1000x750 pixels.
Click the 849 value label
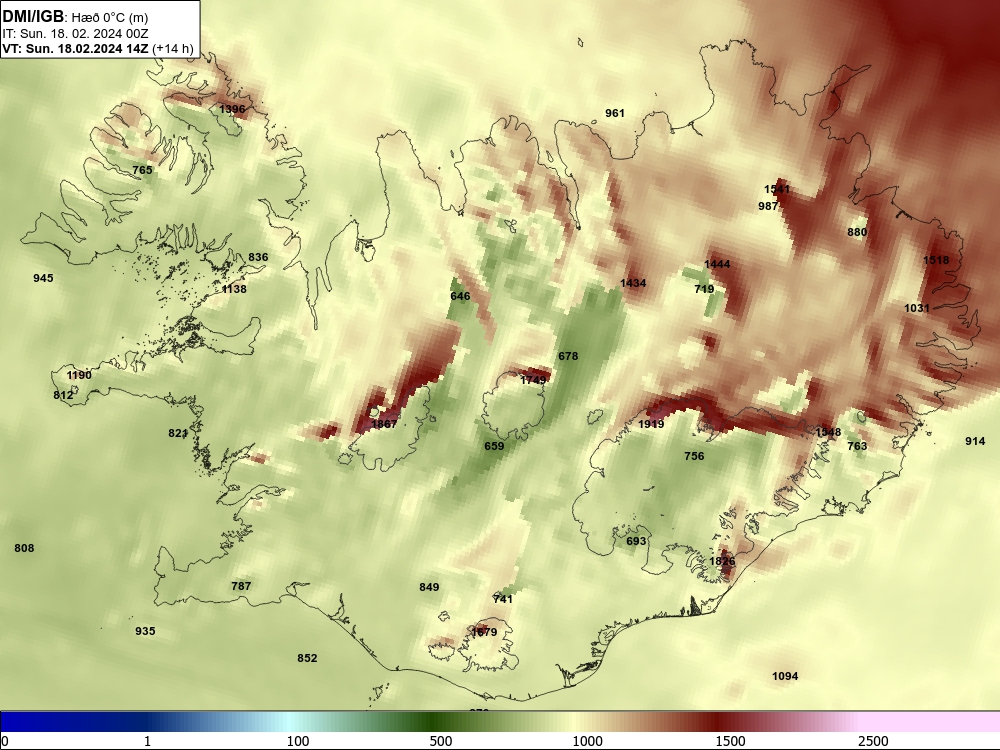tap(429, 587)
